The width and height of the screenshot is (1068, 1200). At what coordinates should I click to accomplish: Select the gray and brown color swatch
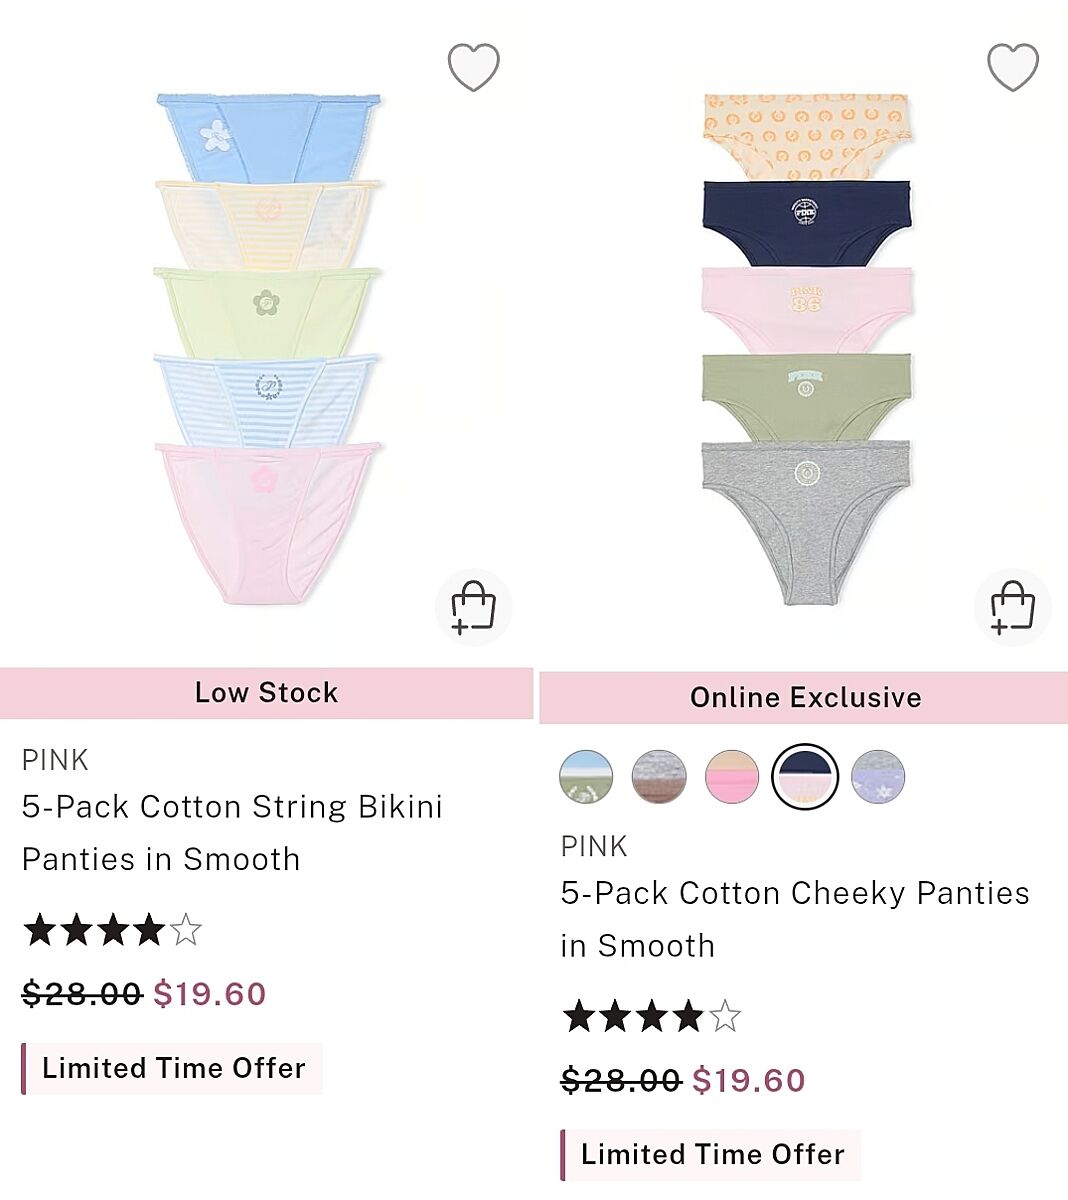click(x=659, y=777)
